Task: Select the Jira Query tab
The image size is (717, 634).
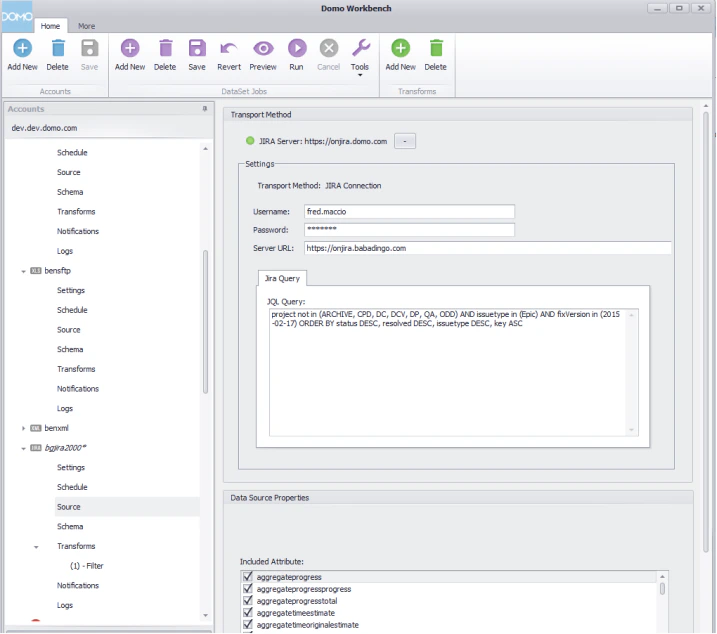Action: tap(282, 278)
